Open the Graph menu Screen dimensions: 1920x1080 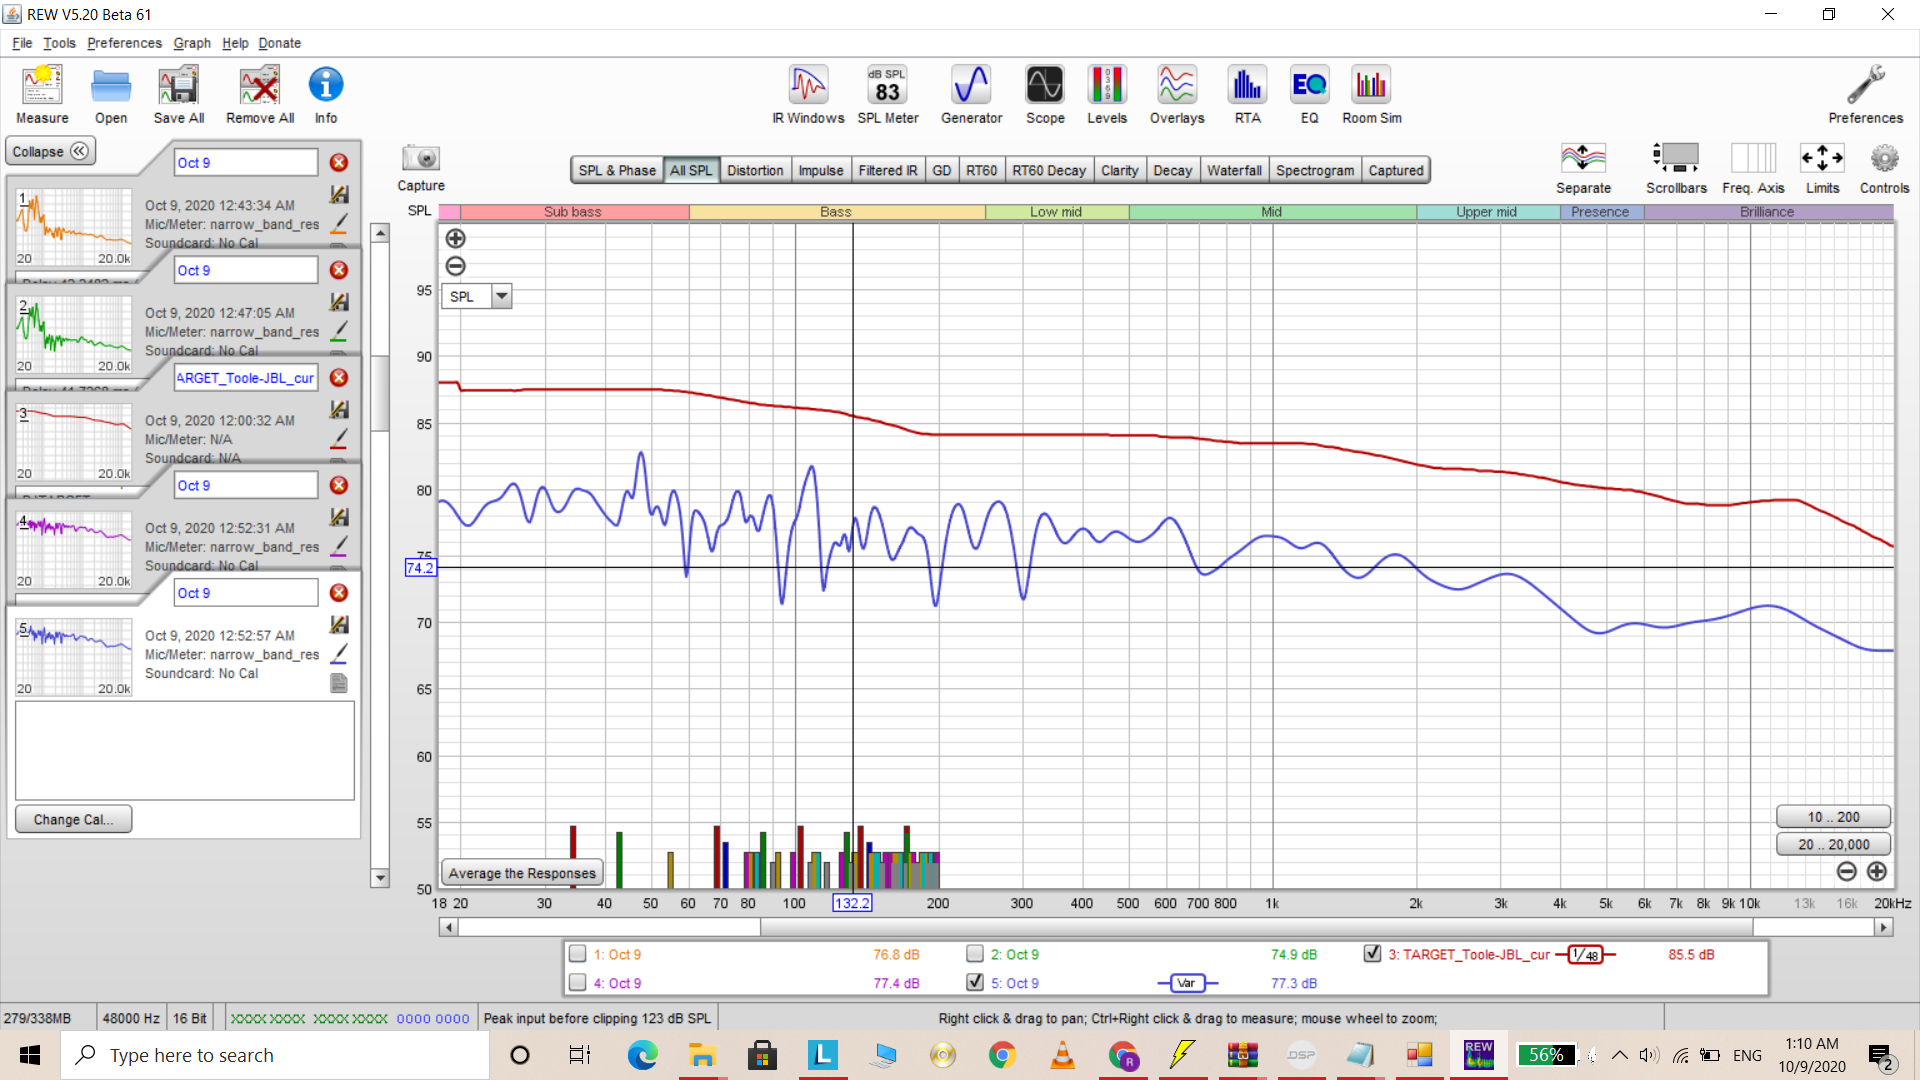192,43
